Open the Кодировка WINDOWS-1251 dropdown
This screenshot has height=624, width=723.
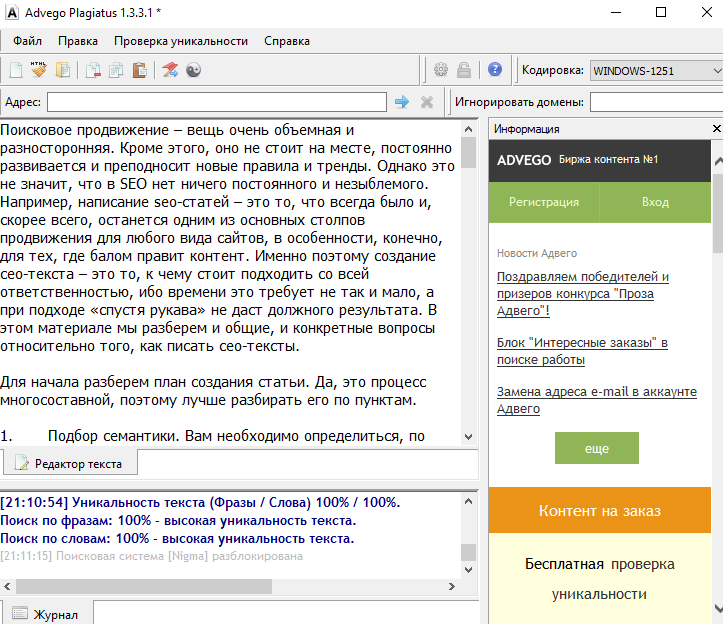click(x=657, y=71)
